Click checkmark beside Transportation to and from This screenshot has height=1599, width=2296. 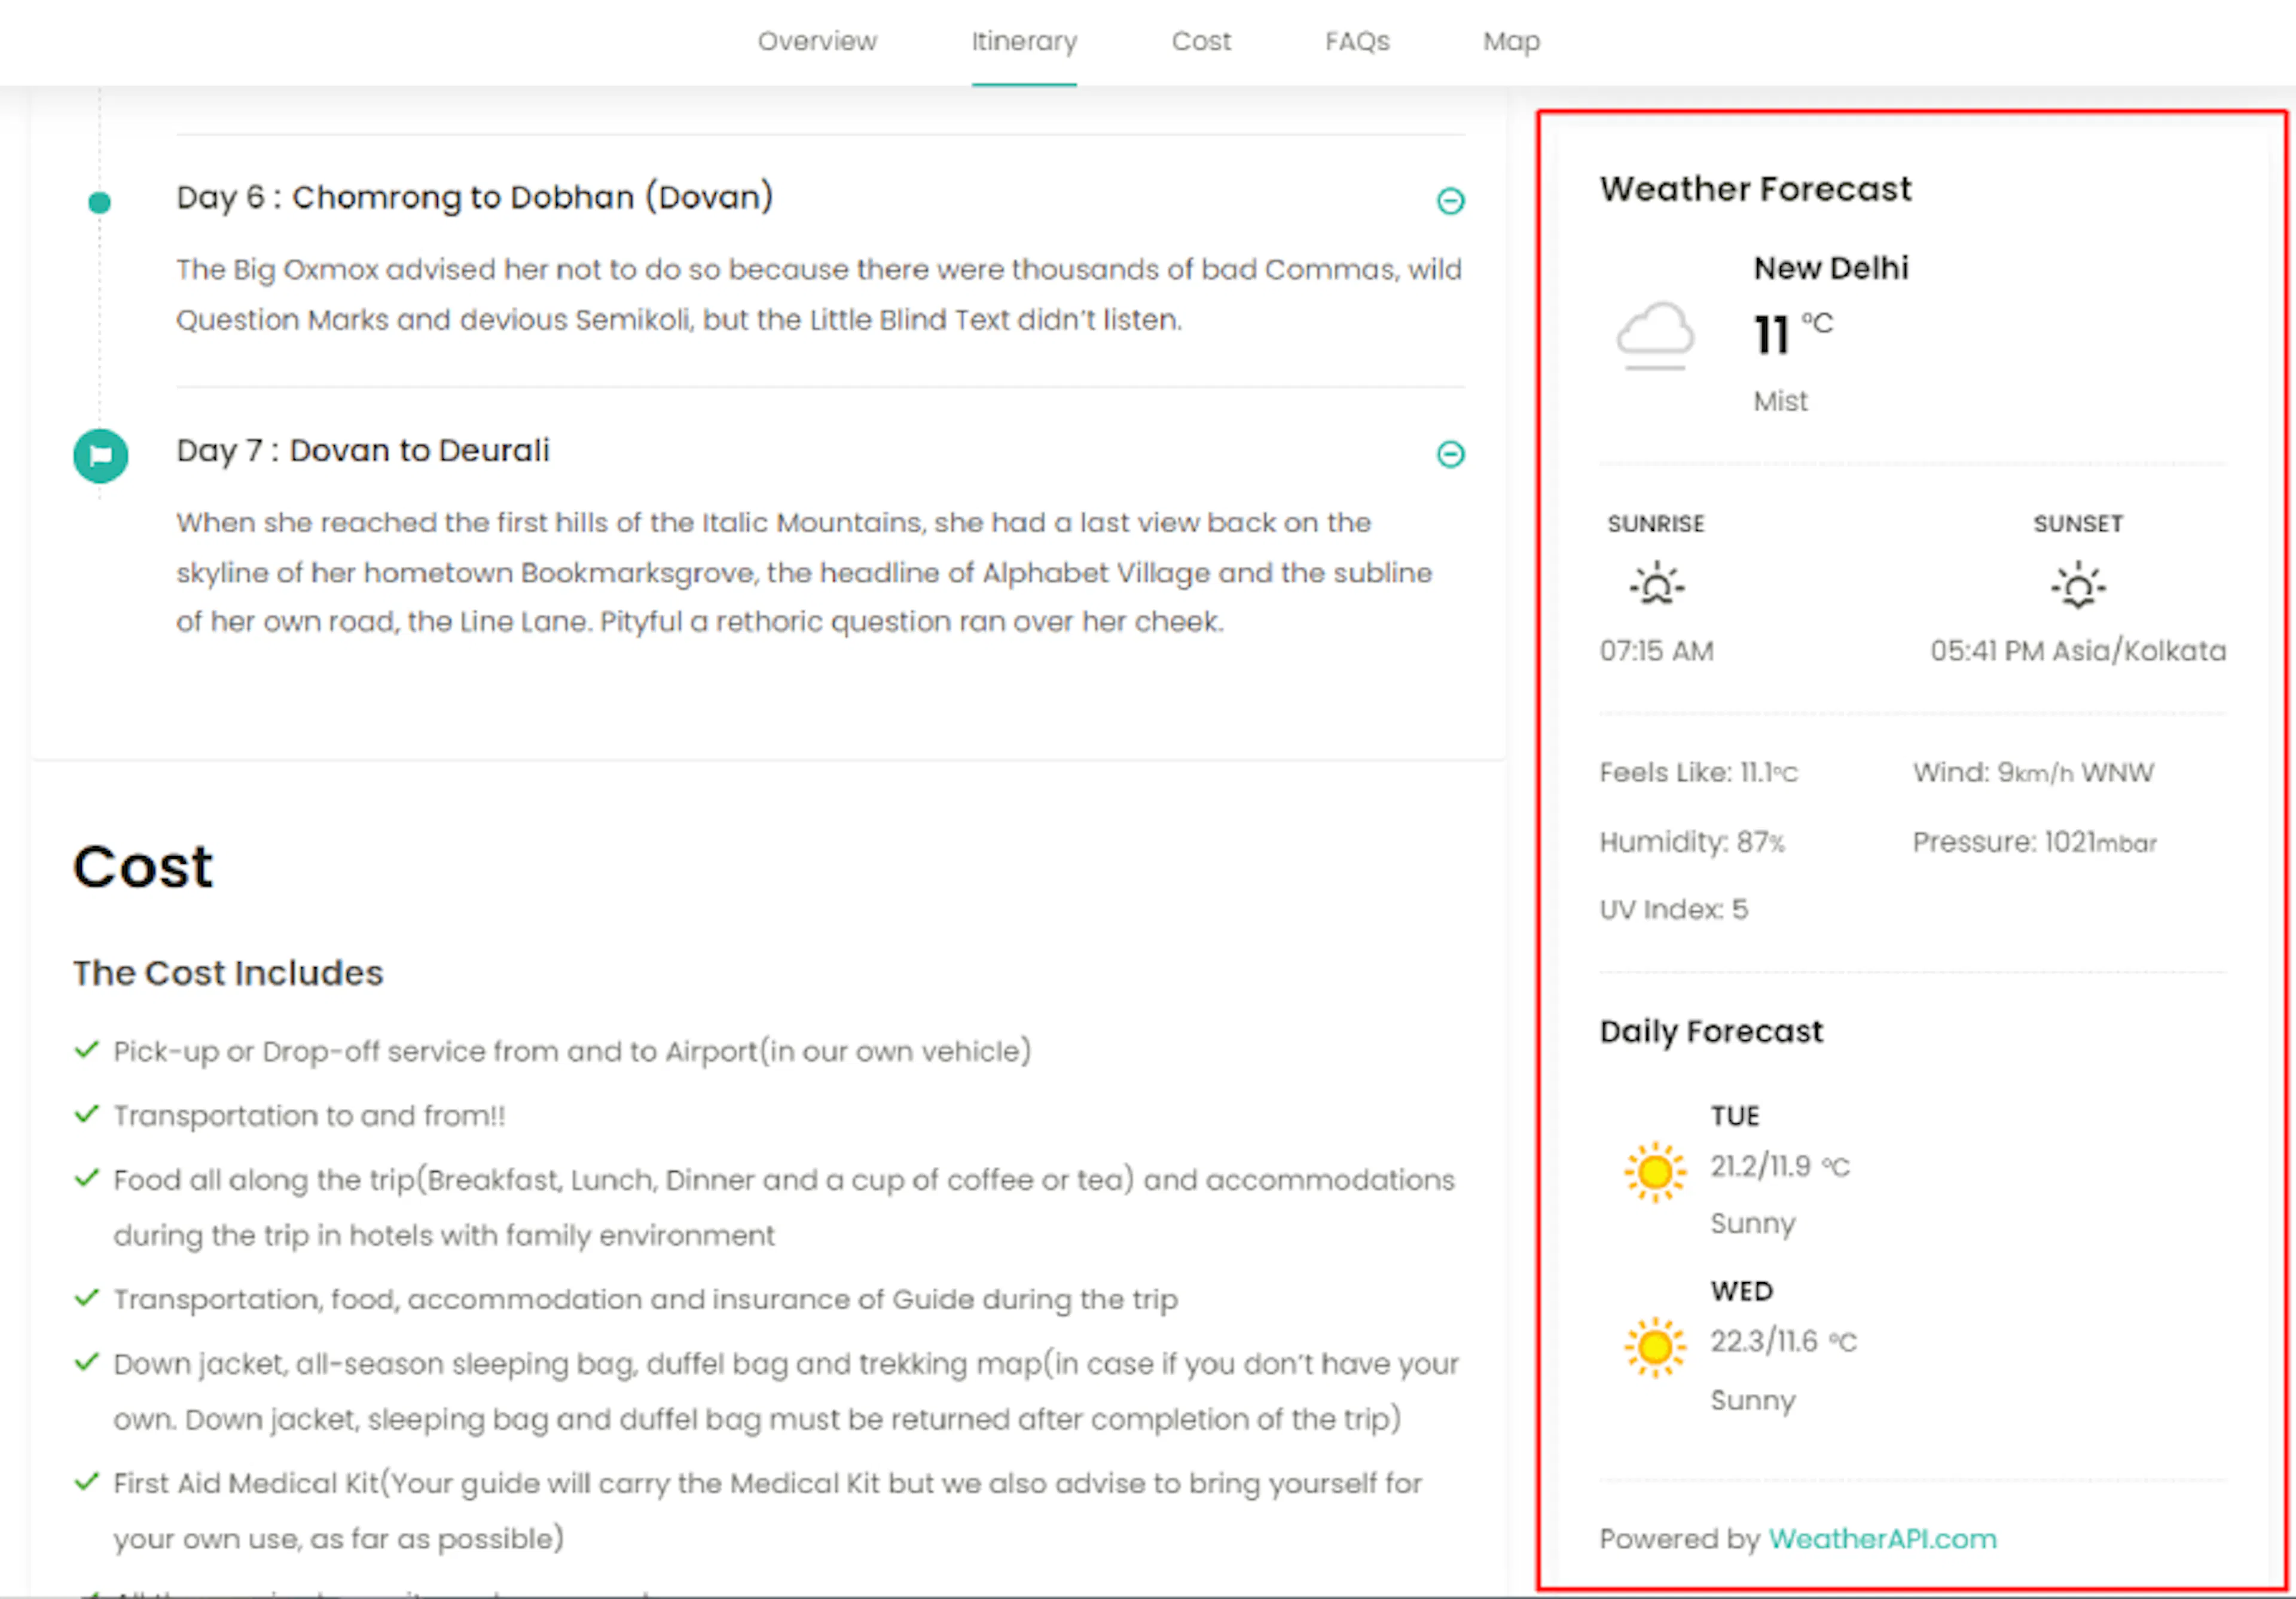pyautogui.click(x=87, y=1114)
